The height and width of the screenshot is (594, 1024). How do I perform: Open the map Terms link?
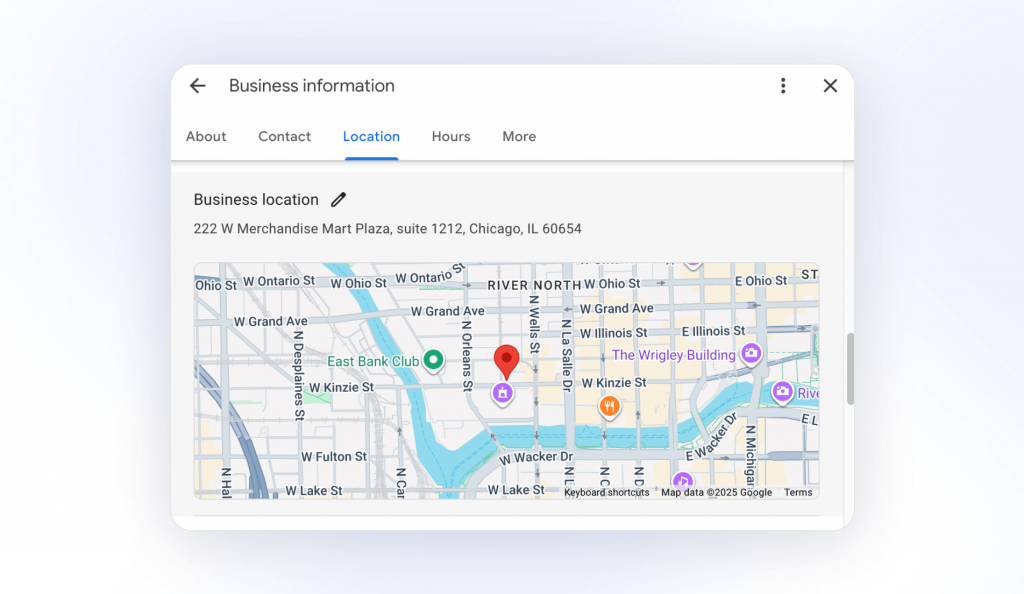click(x=798, y=492)
